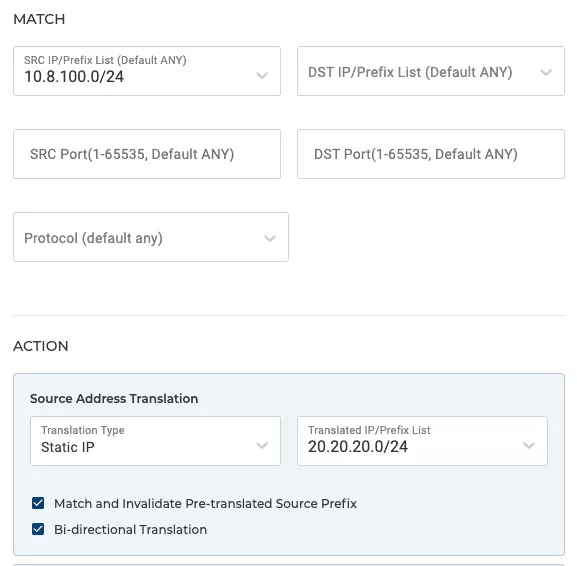Uncheck Match and Invalidate Pre-translated Source Prefix checkbox
The image size is (577, 566).
[38, 503]
